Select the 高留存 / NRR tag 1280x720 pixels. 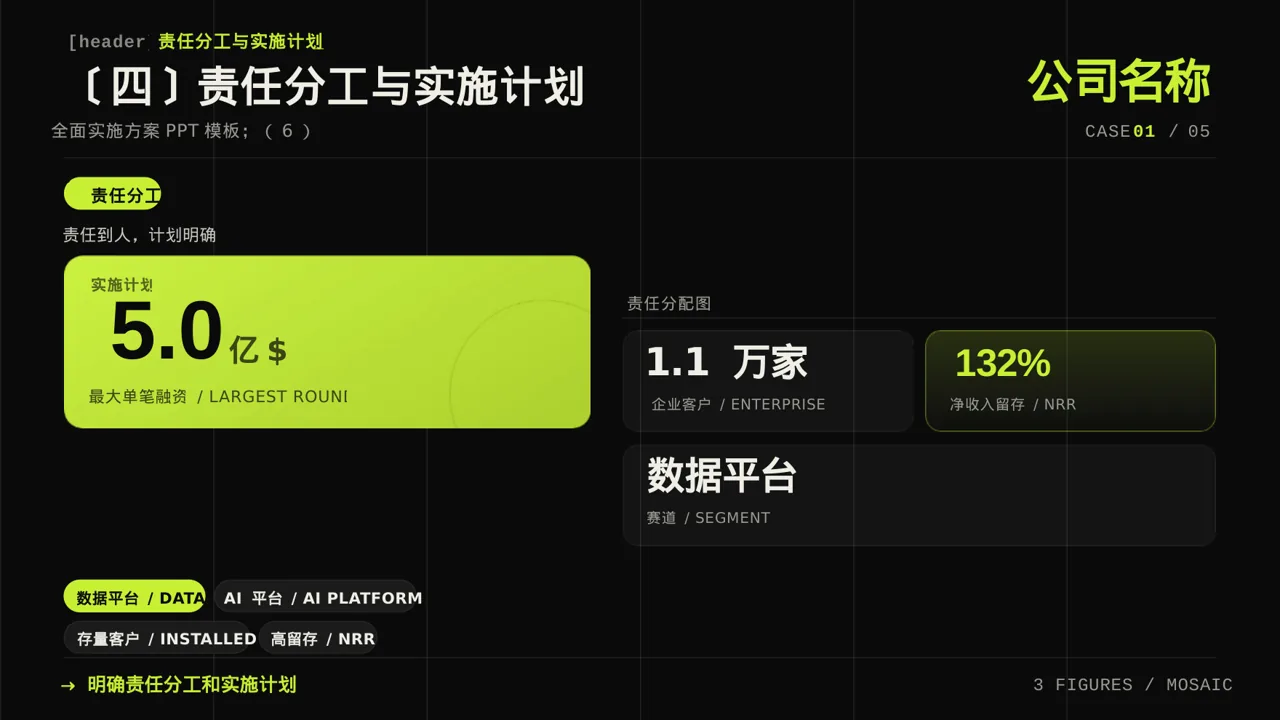[x=318, y=638]
